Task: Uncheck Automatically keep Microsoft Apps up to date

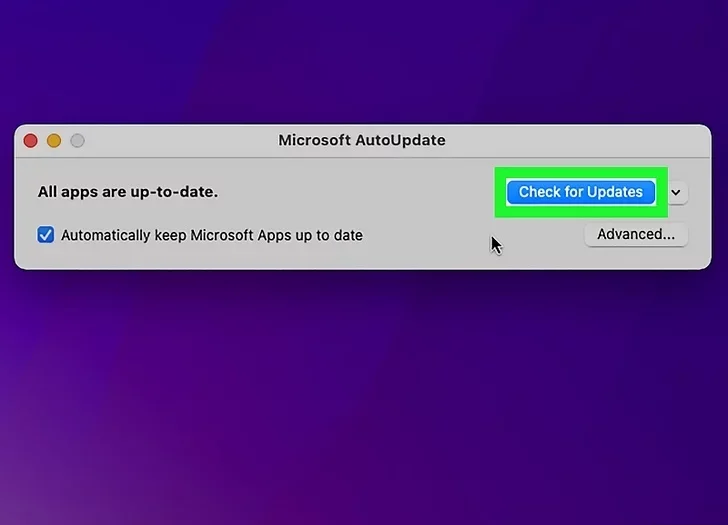Action: click(46, 235)
